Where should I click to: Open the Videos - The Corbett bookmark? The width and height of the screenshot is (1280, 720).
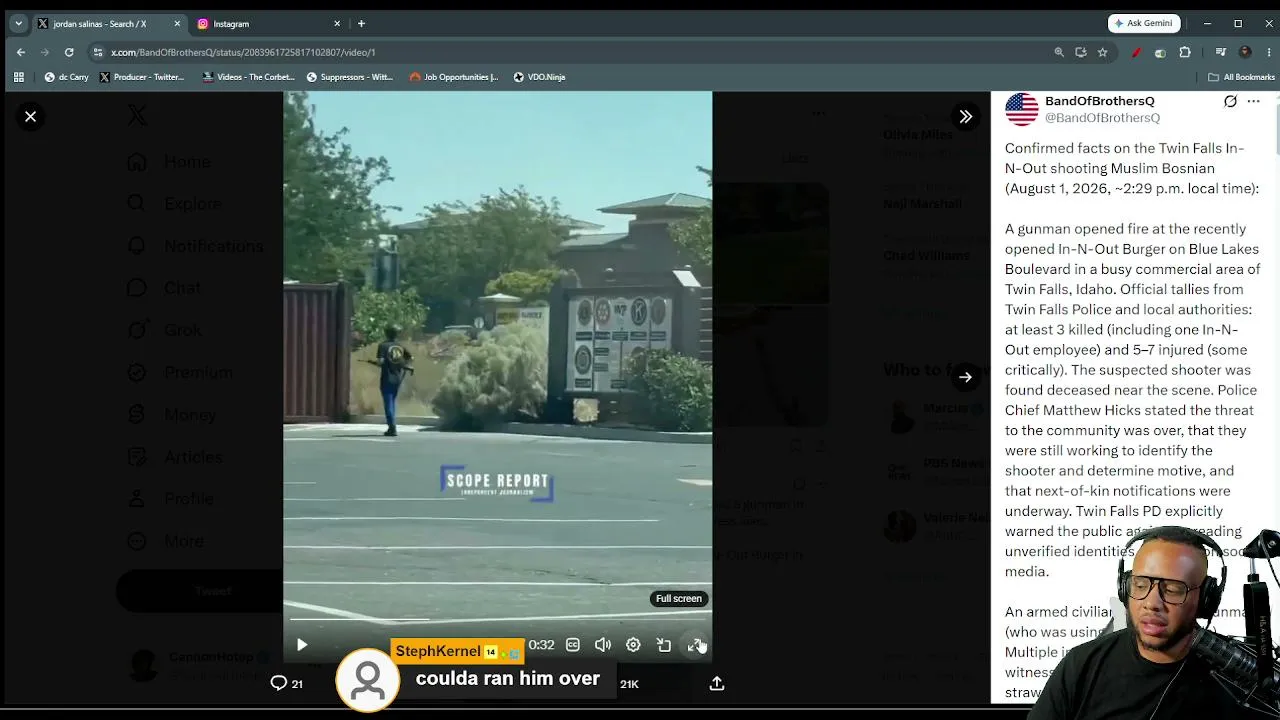(248, 77)
